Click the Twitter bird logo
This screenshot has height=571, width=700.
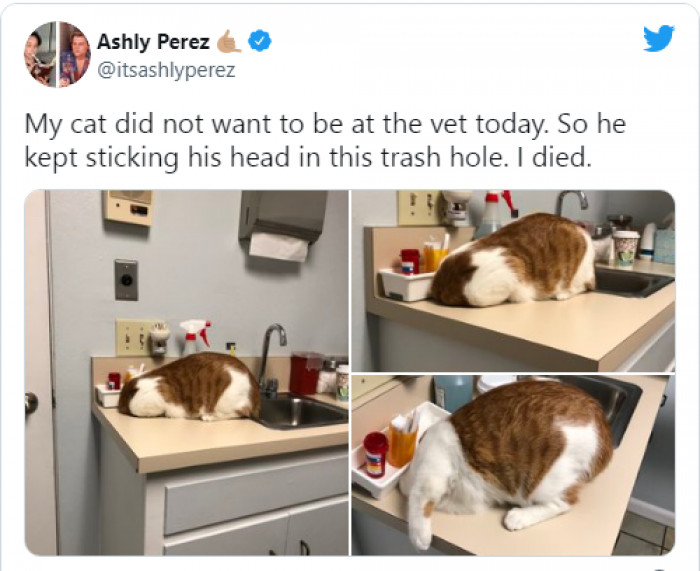coord(658,38)
